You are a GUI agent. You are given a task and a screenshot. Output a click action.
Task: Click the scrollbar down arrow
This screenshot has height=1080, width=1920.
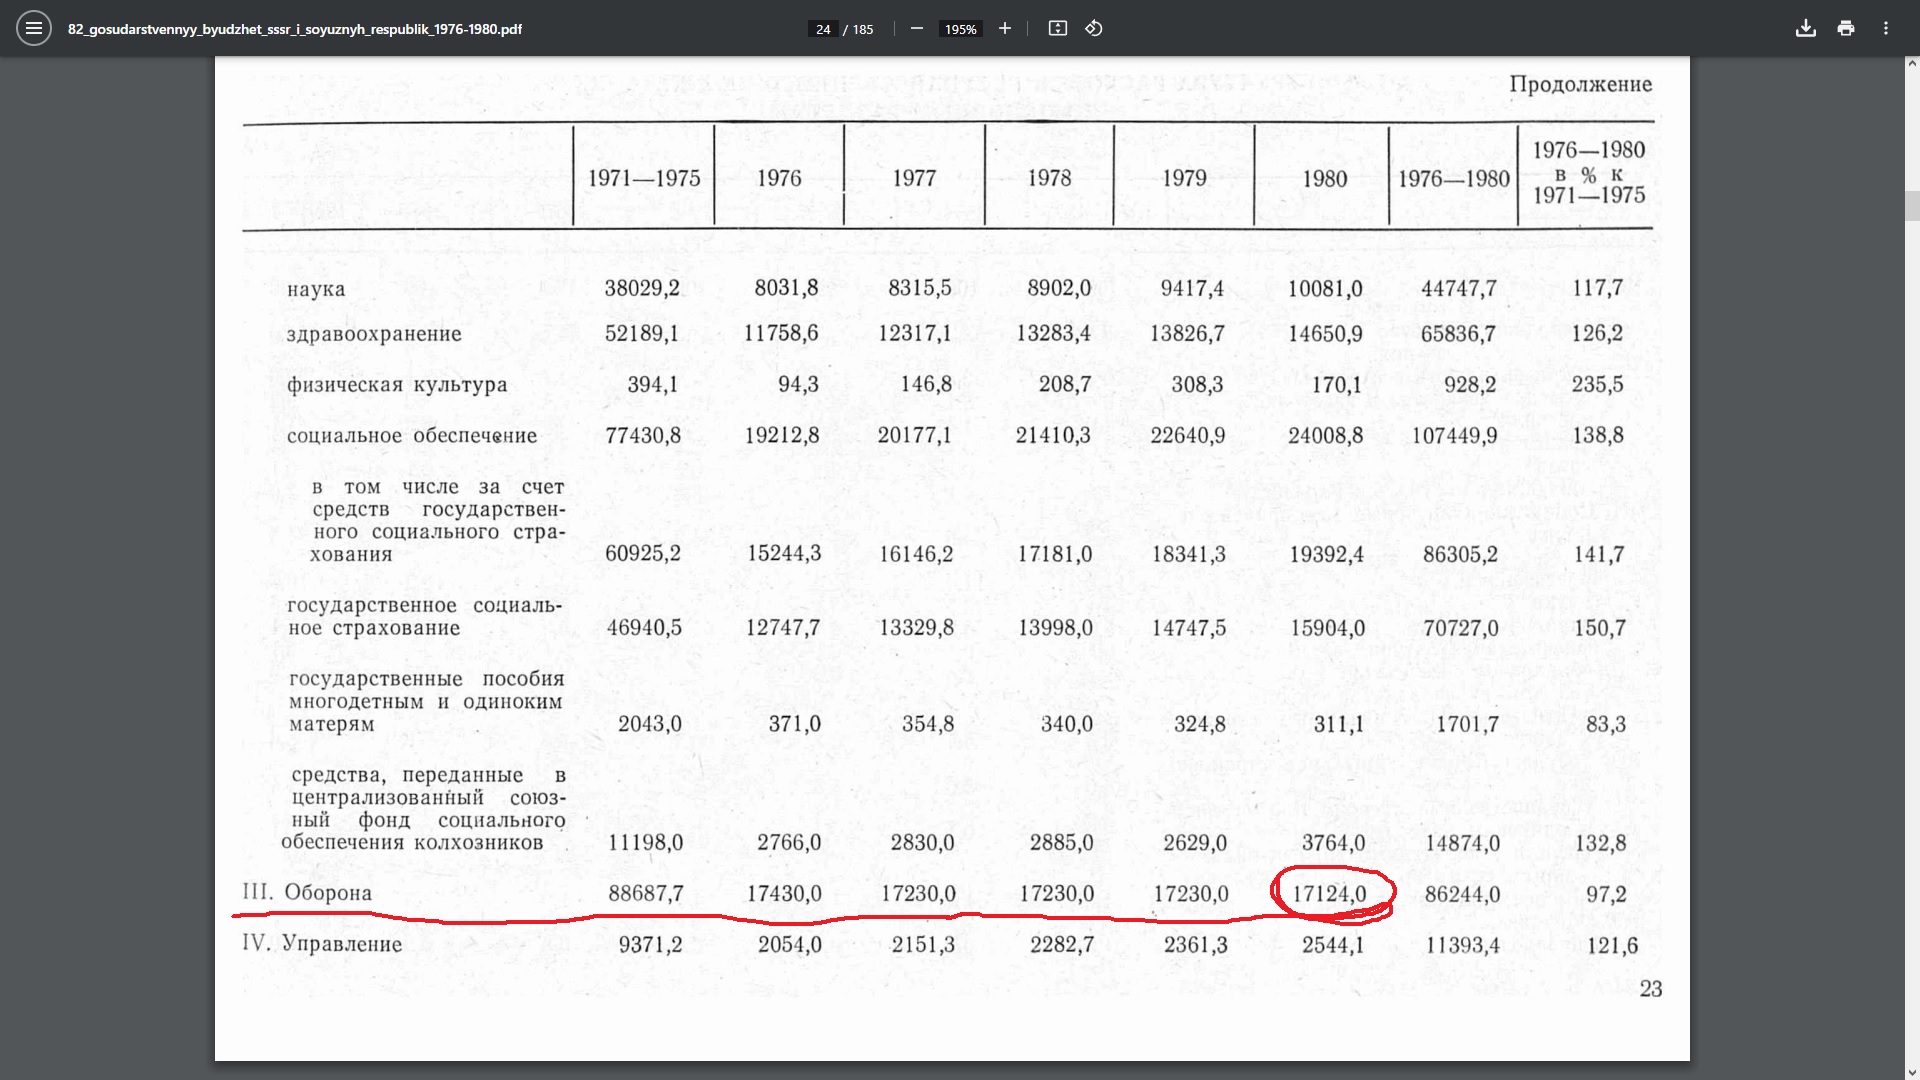(1912, 1072)
